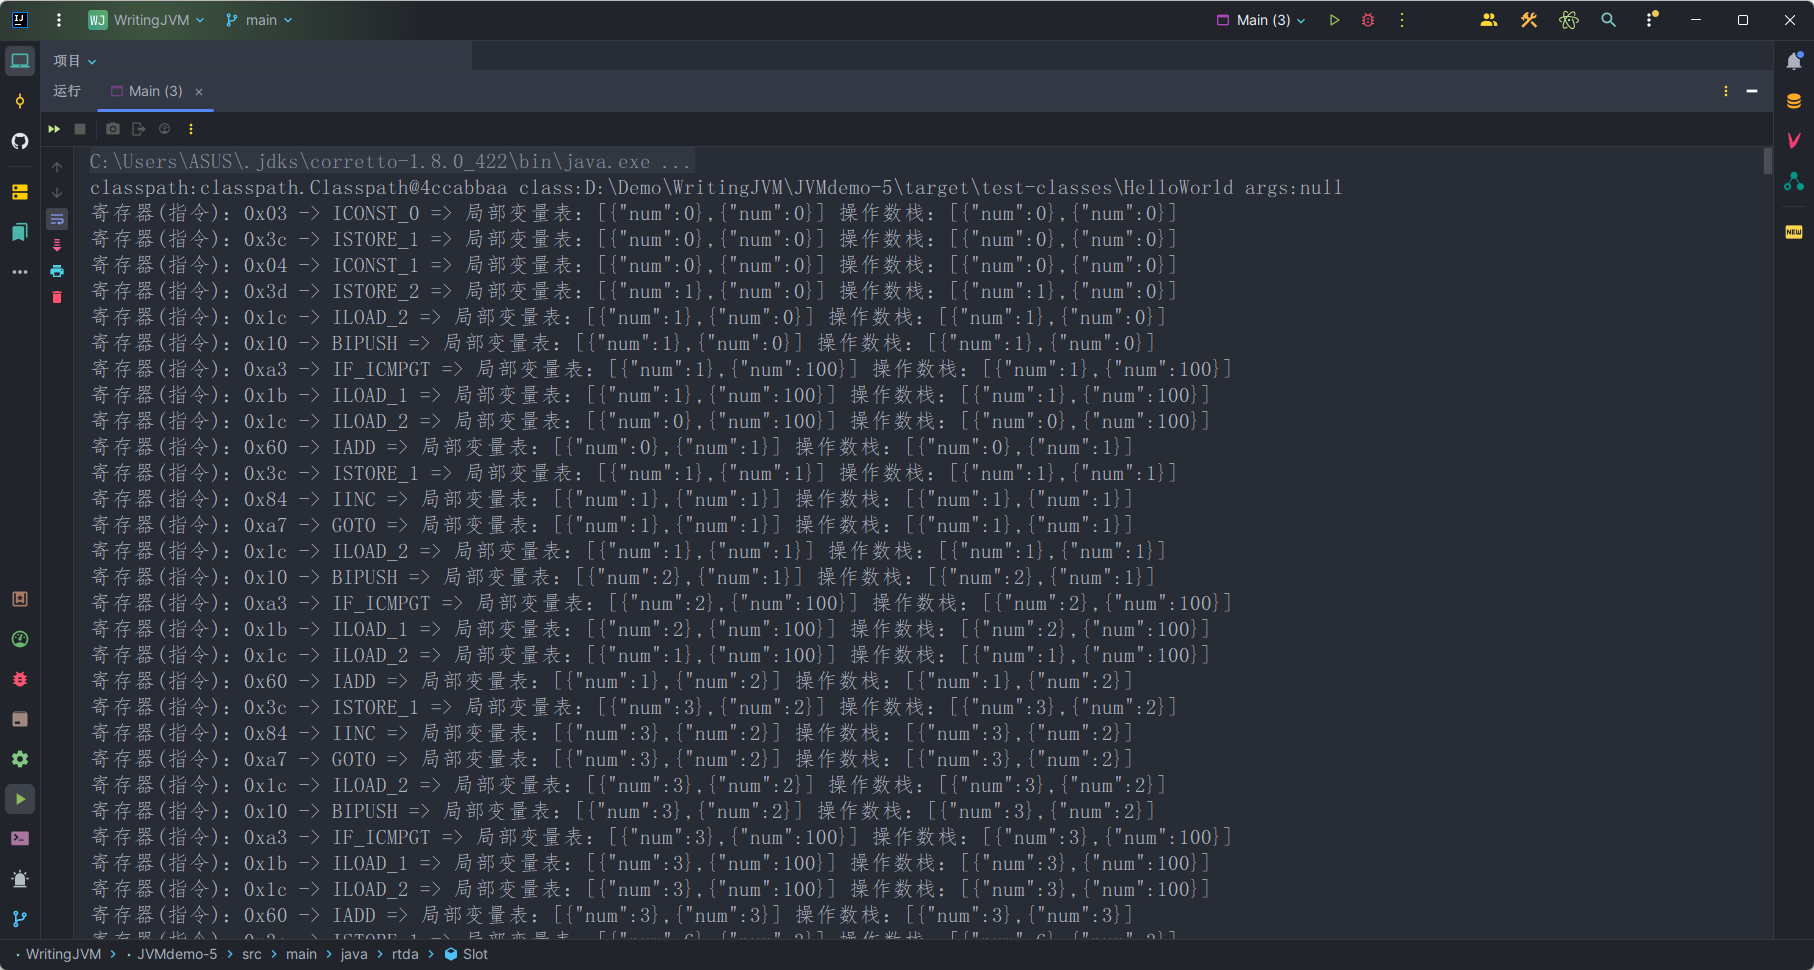Select WritingJVM breadcrumb
The height and width of the screenshot is (970, 1814).
tap(63, 954)
